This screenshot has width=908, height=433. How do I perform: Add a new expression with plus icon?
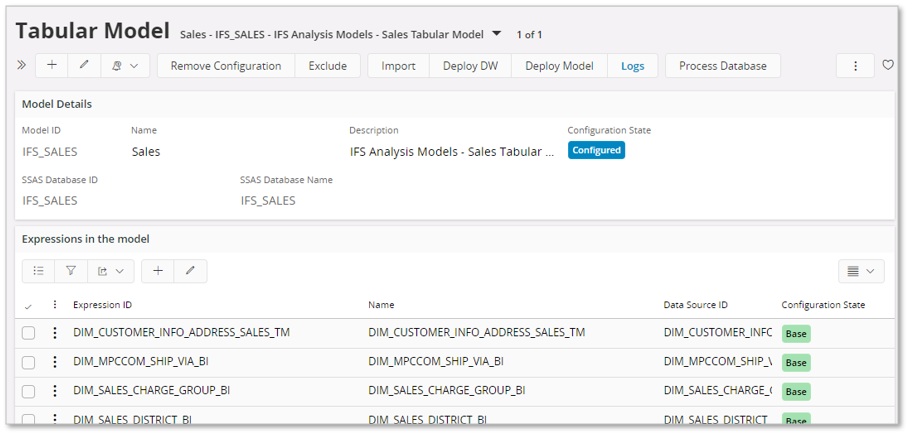pos(158,271)
